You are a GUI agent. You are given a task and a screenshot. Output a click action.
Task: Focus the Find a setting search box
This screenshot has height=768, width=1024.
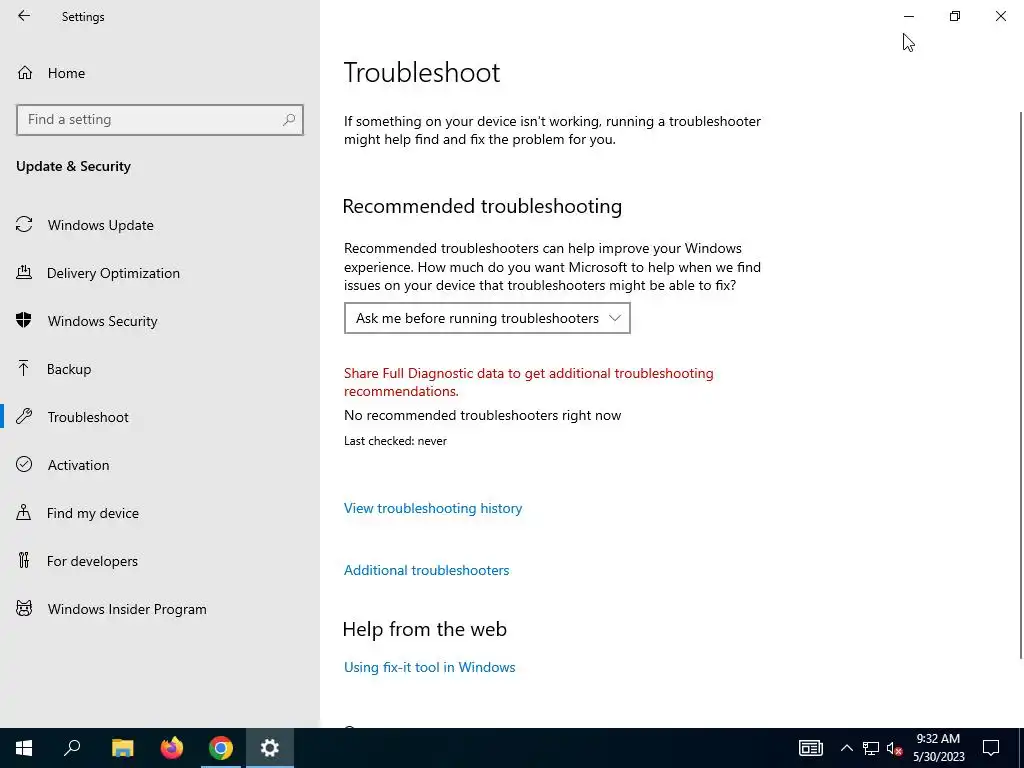[x=160, y=120]
